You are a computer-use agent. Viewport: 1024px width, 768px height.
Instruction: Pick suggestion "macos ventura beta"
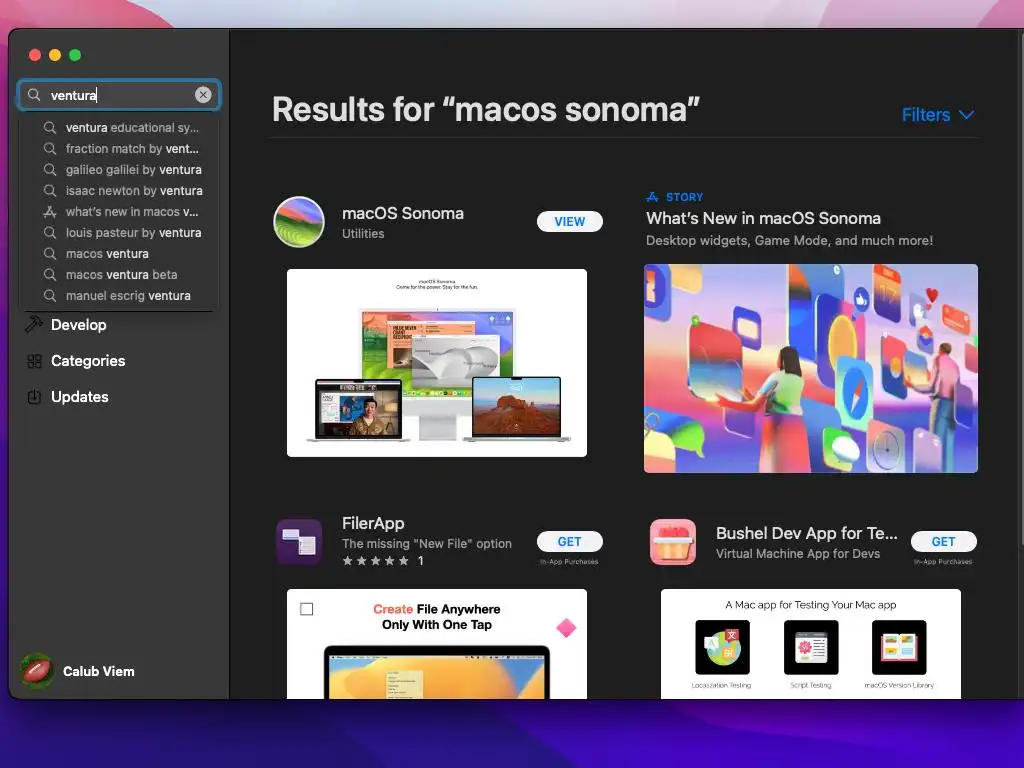[121, 274]
